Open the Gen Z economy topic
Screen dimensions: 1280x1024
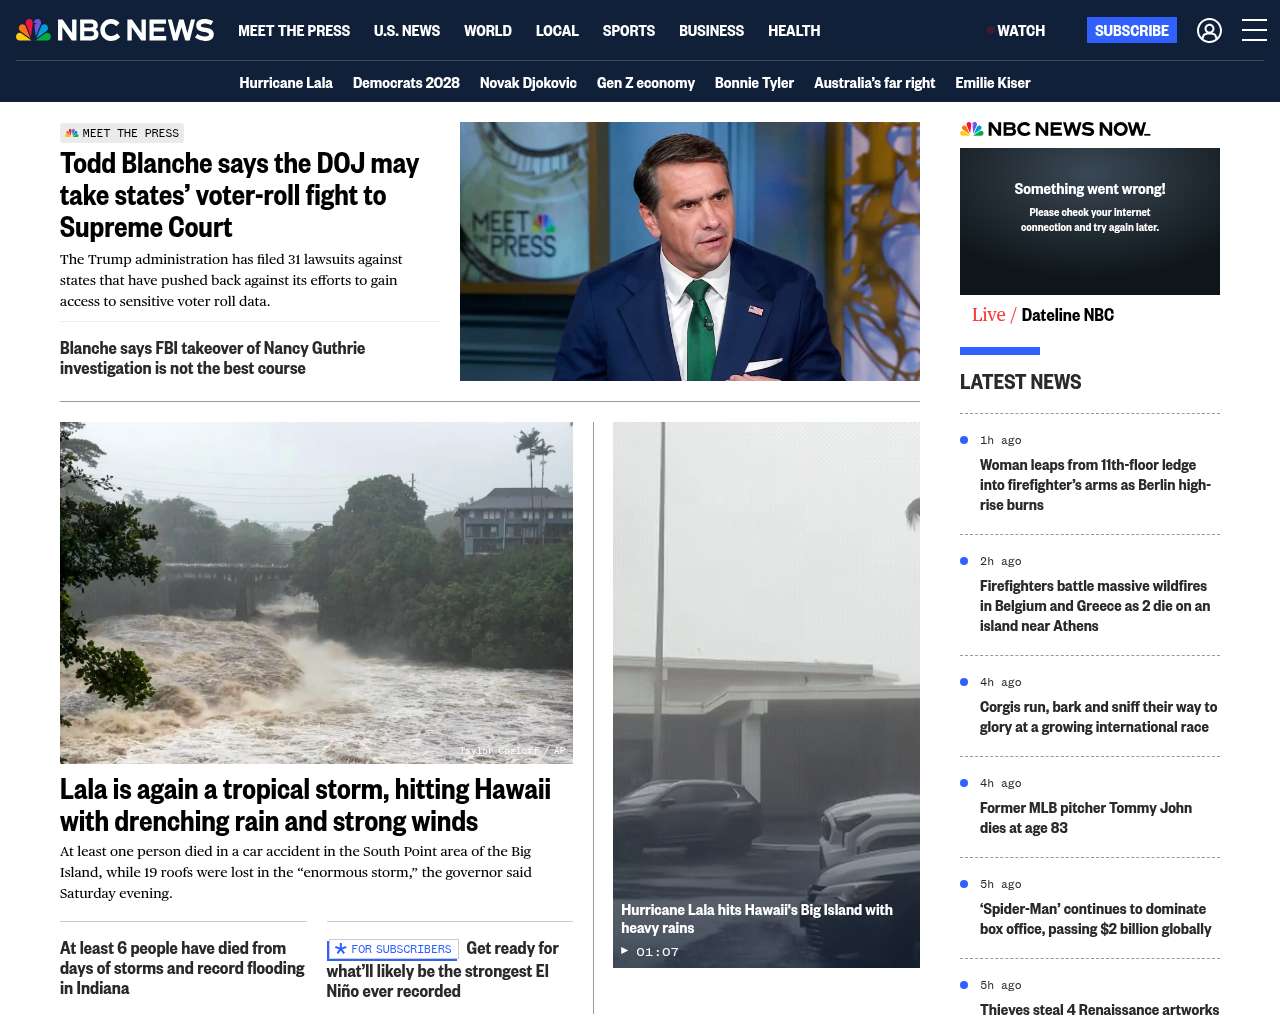pos(646,83)
